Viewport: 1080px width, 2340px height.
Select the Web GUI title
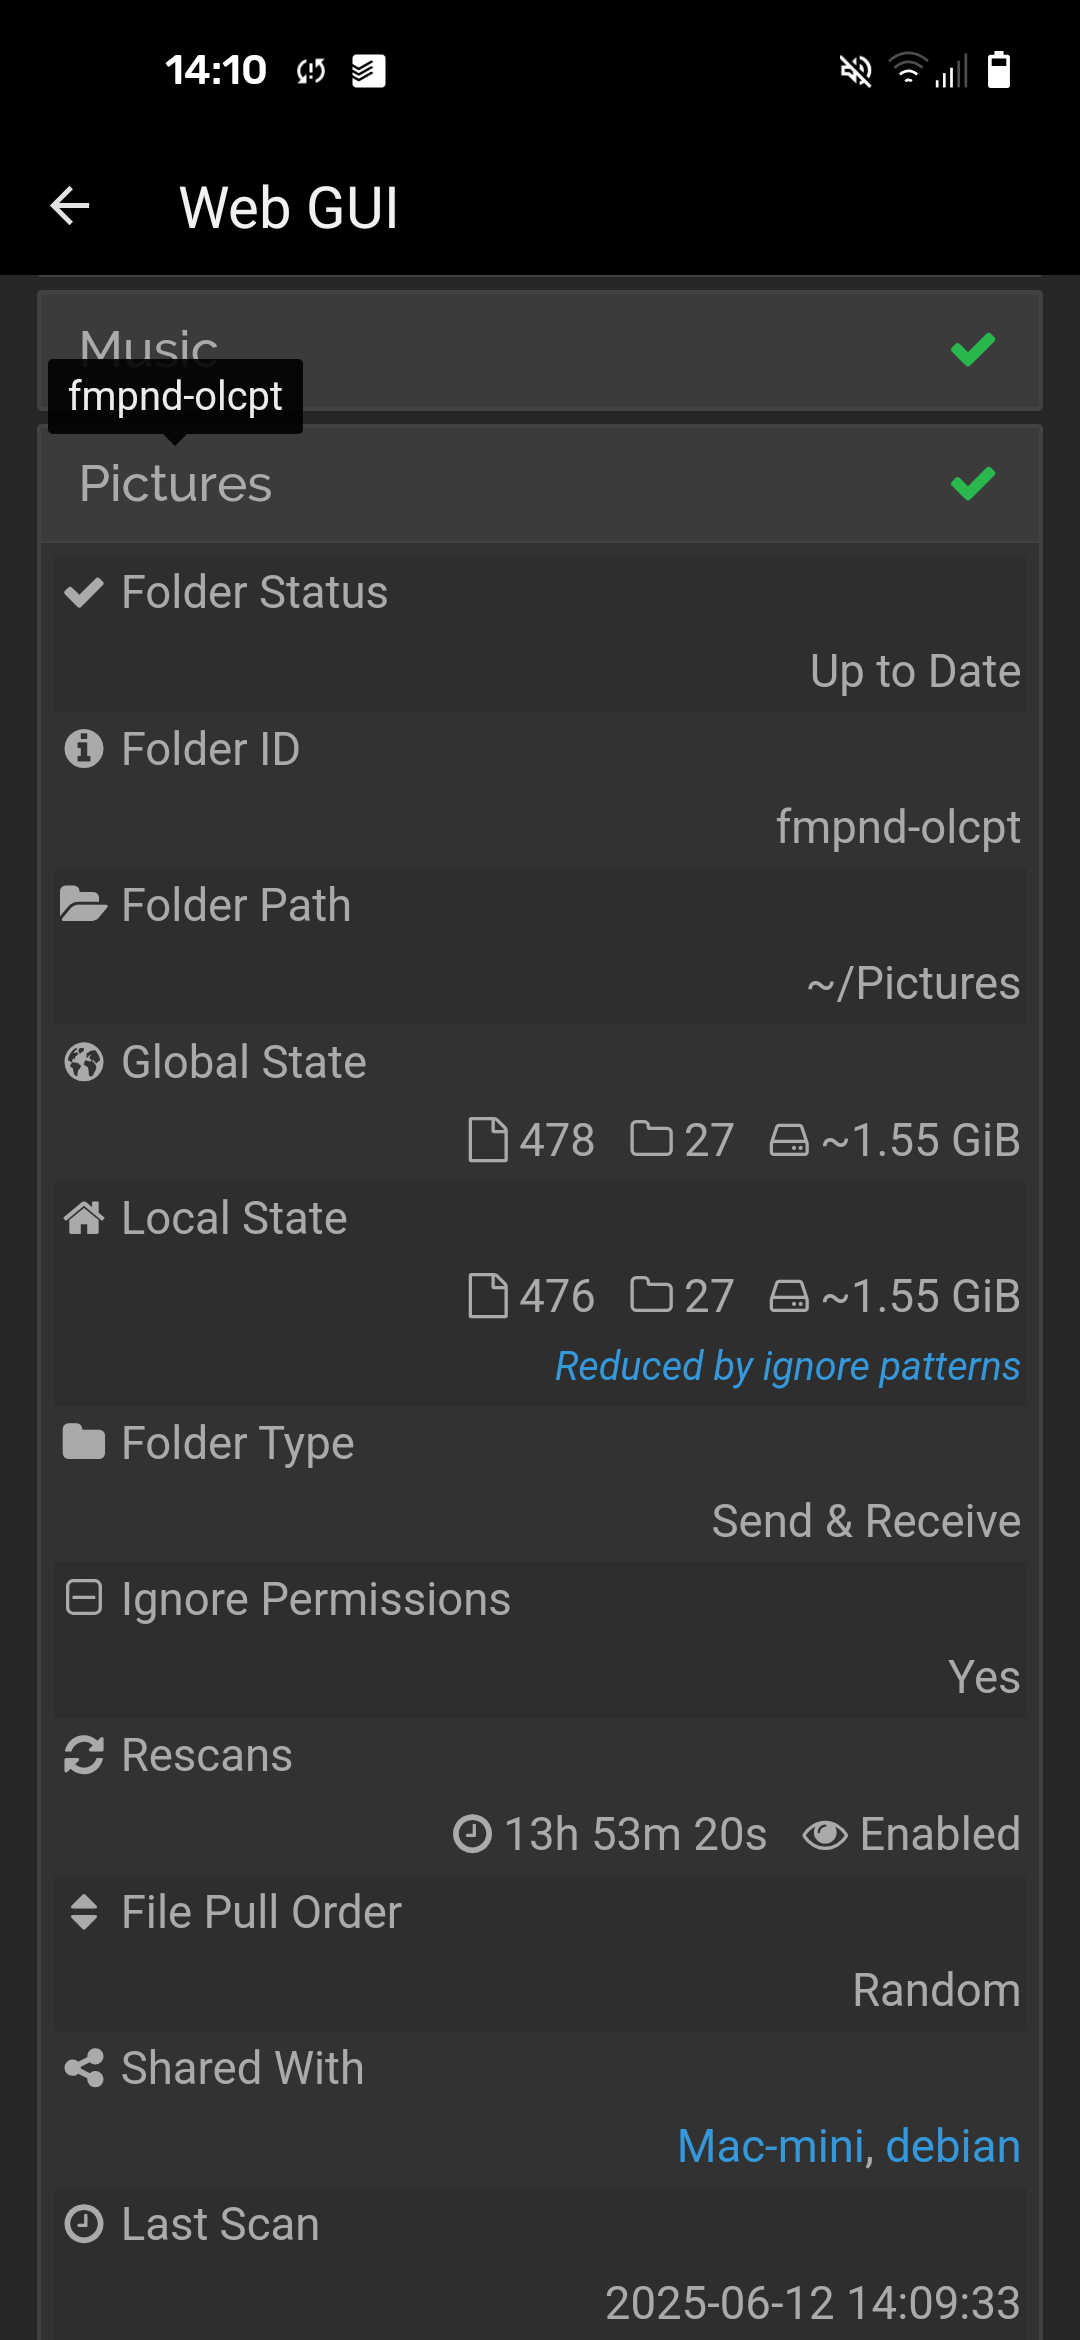point(288,207)
